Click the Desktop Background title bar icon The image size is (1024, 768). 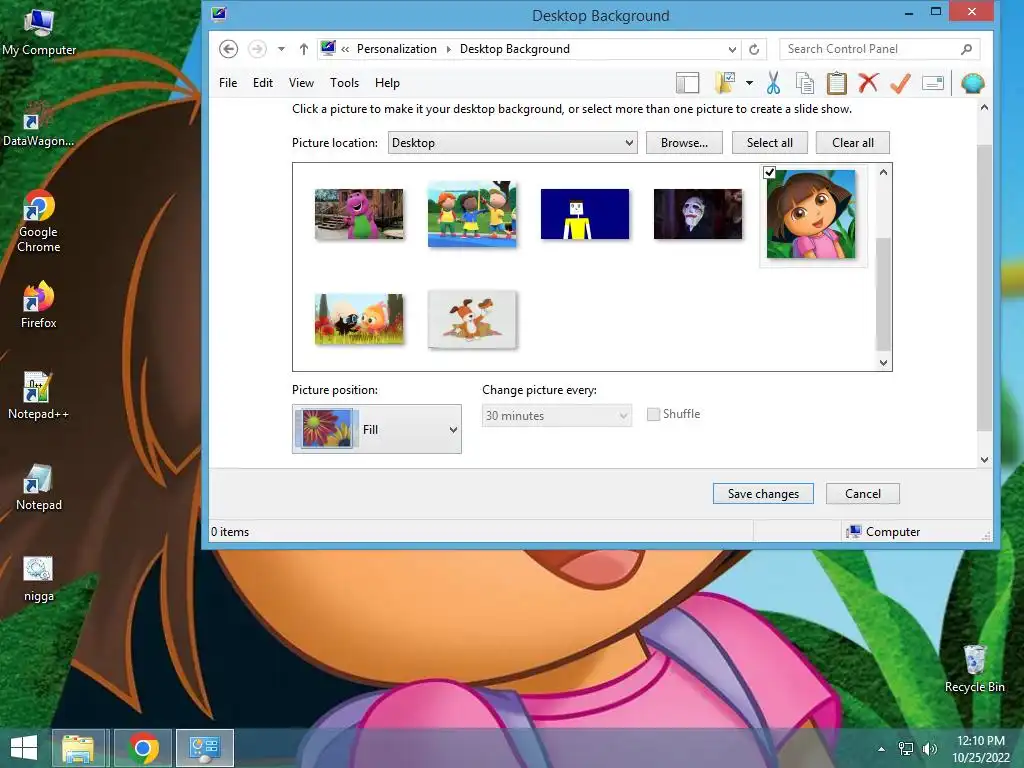pos(219,14)
